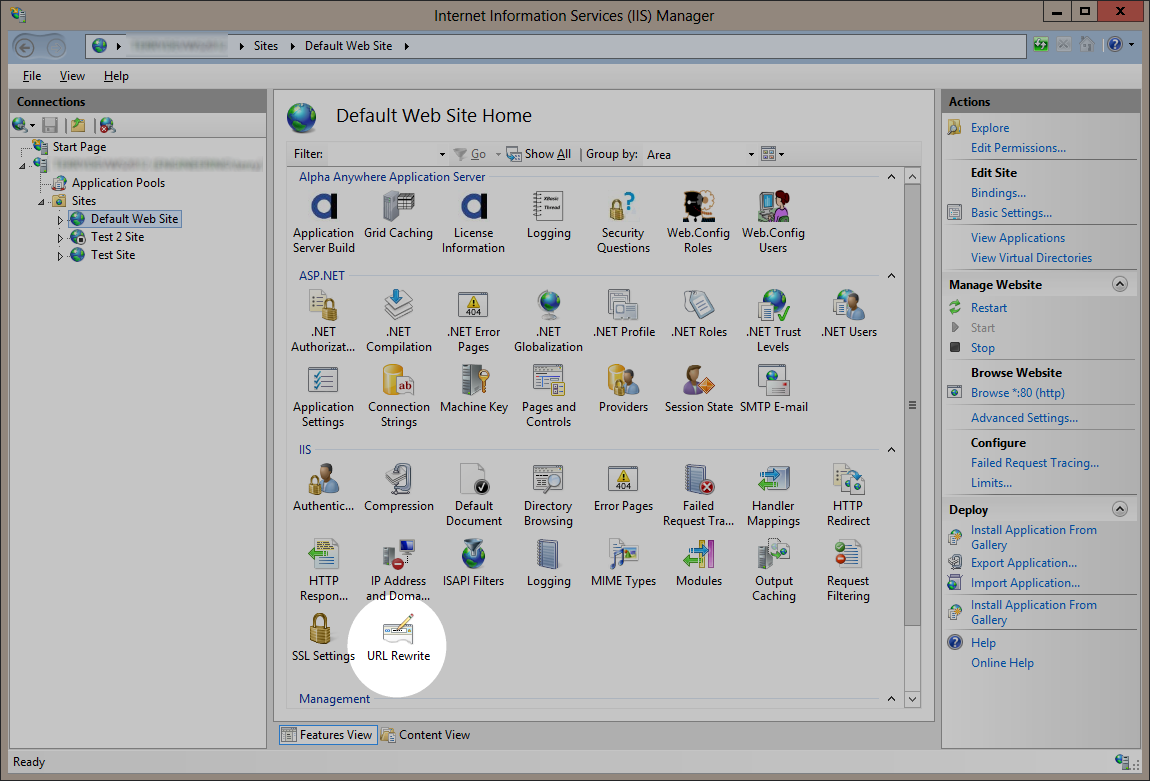Open .NET Error Pages feature
Viewport: 1150px width, 781px height.
pyautogui.click(x=473, y=321)
